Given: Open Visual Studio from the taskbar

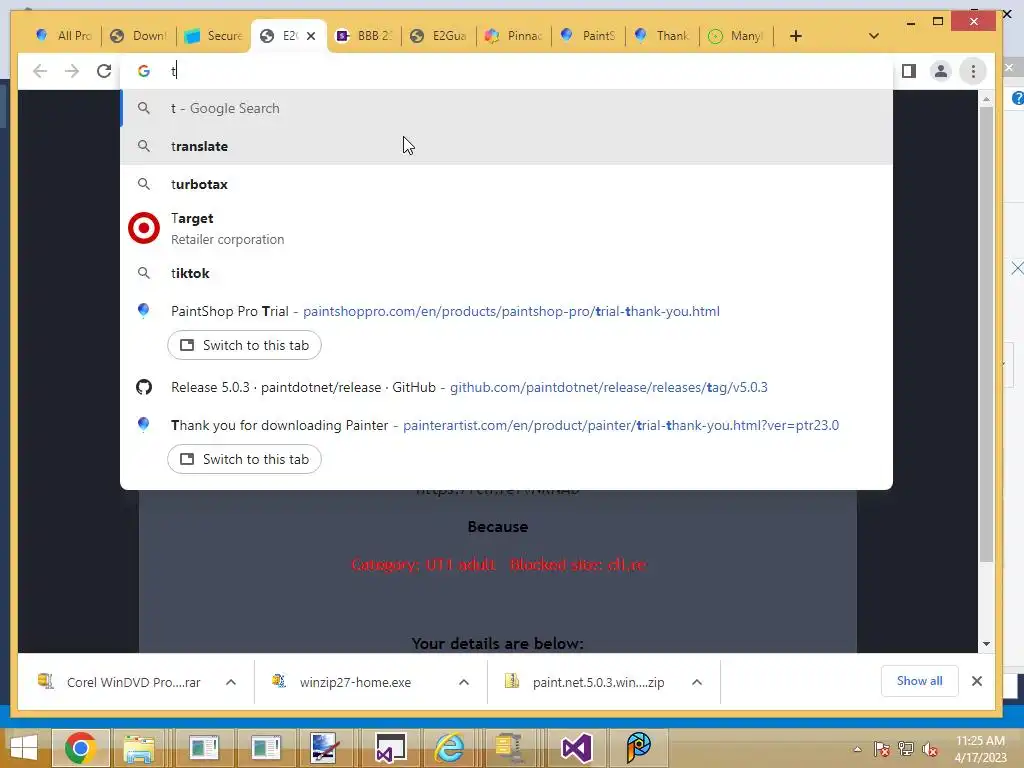Looking at the screenshot, I should 577,748.
